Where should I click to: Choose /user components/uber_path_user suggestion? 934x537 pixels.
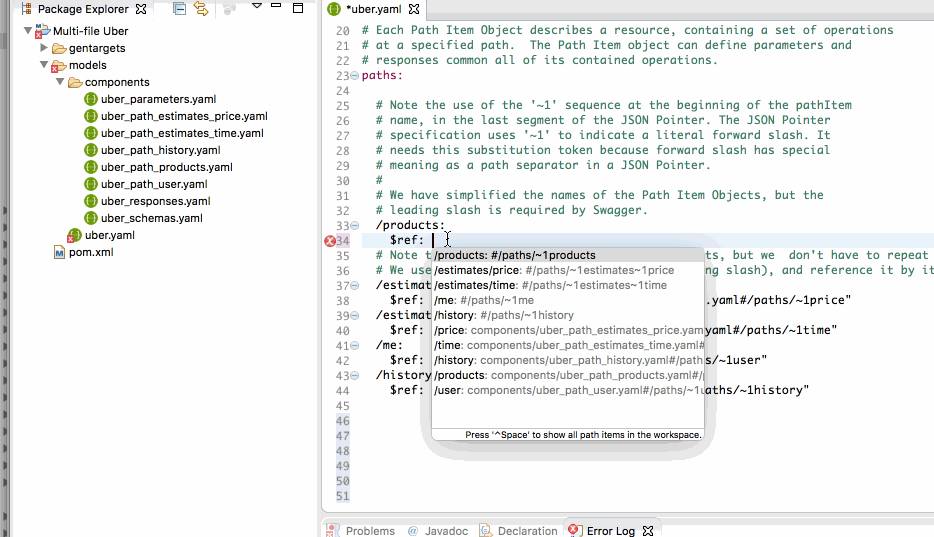568,390
